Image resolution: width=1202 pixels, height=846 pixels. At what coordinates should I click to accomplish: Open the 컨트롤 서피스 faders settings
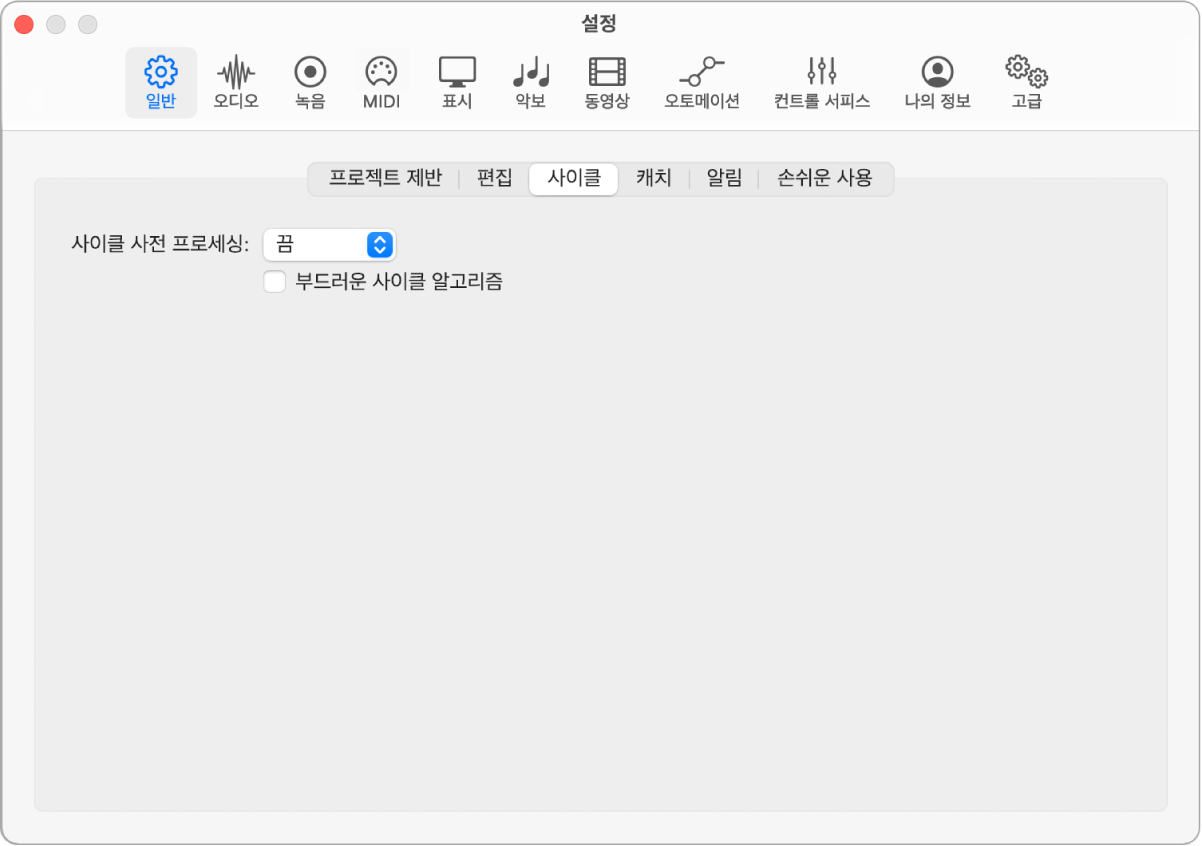tap(822, 83)
